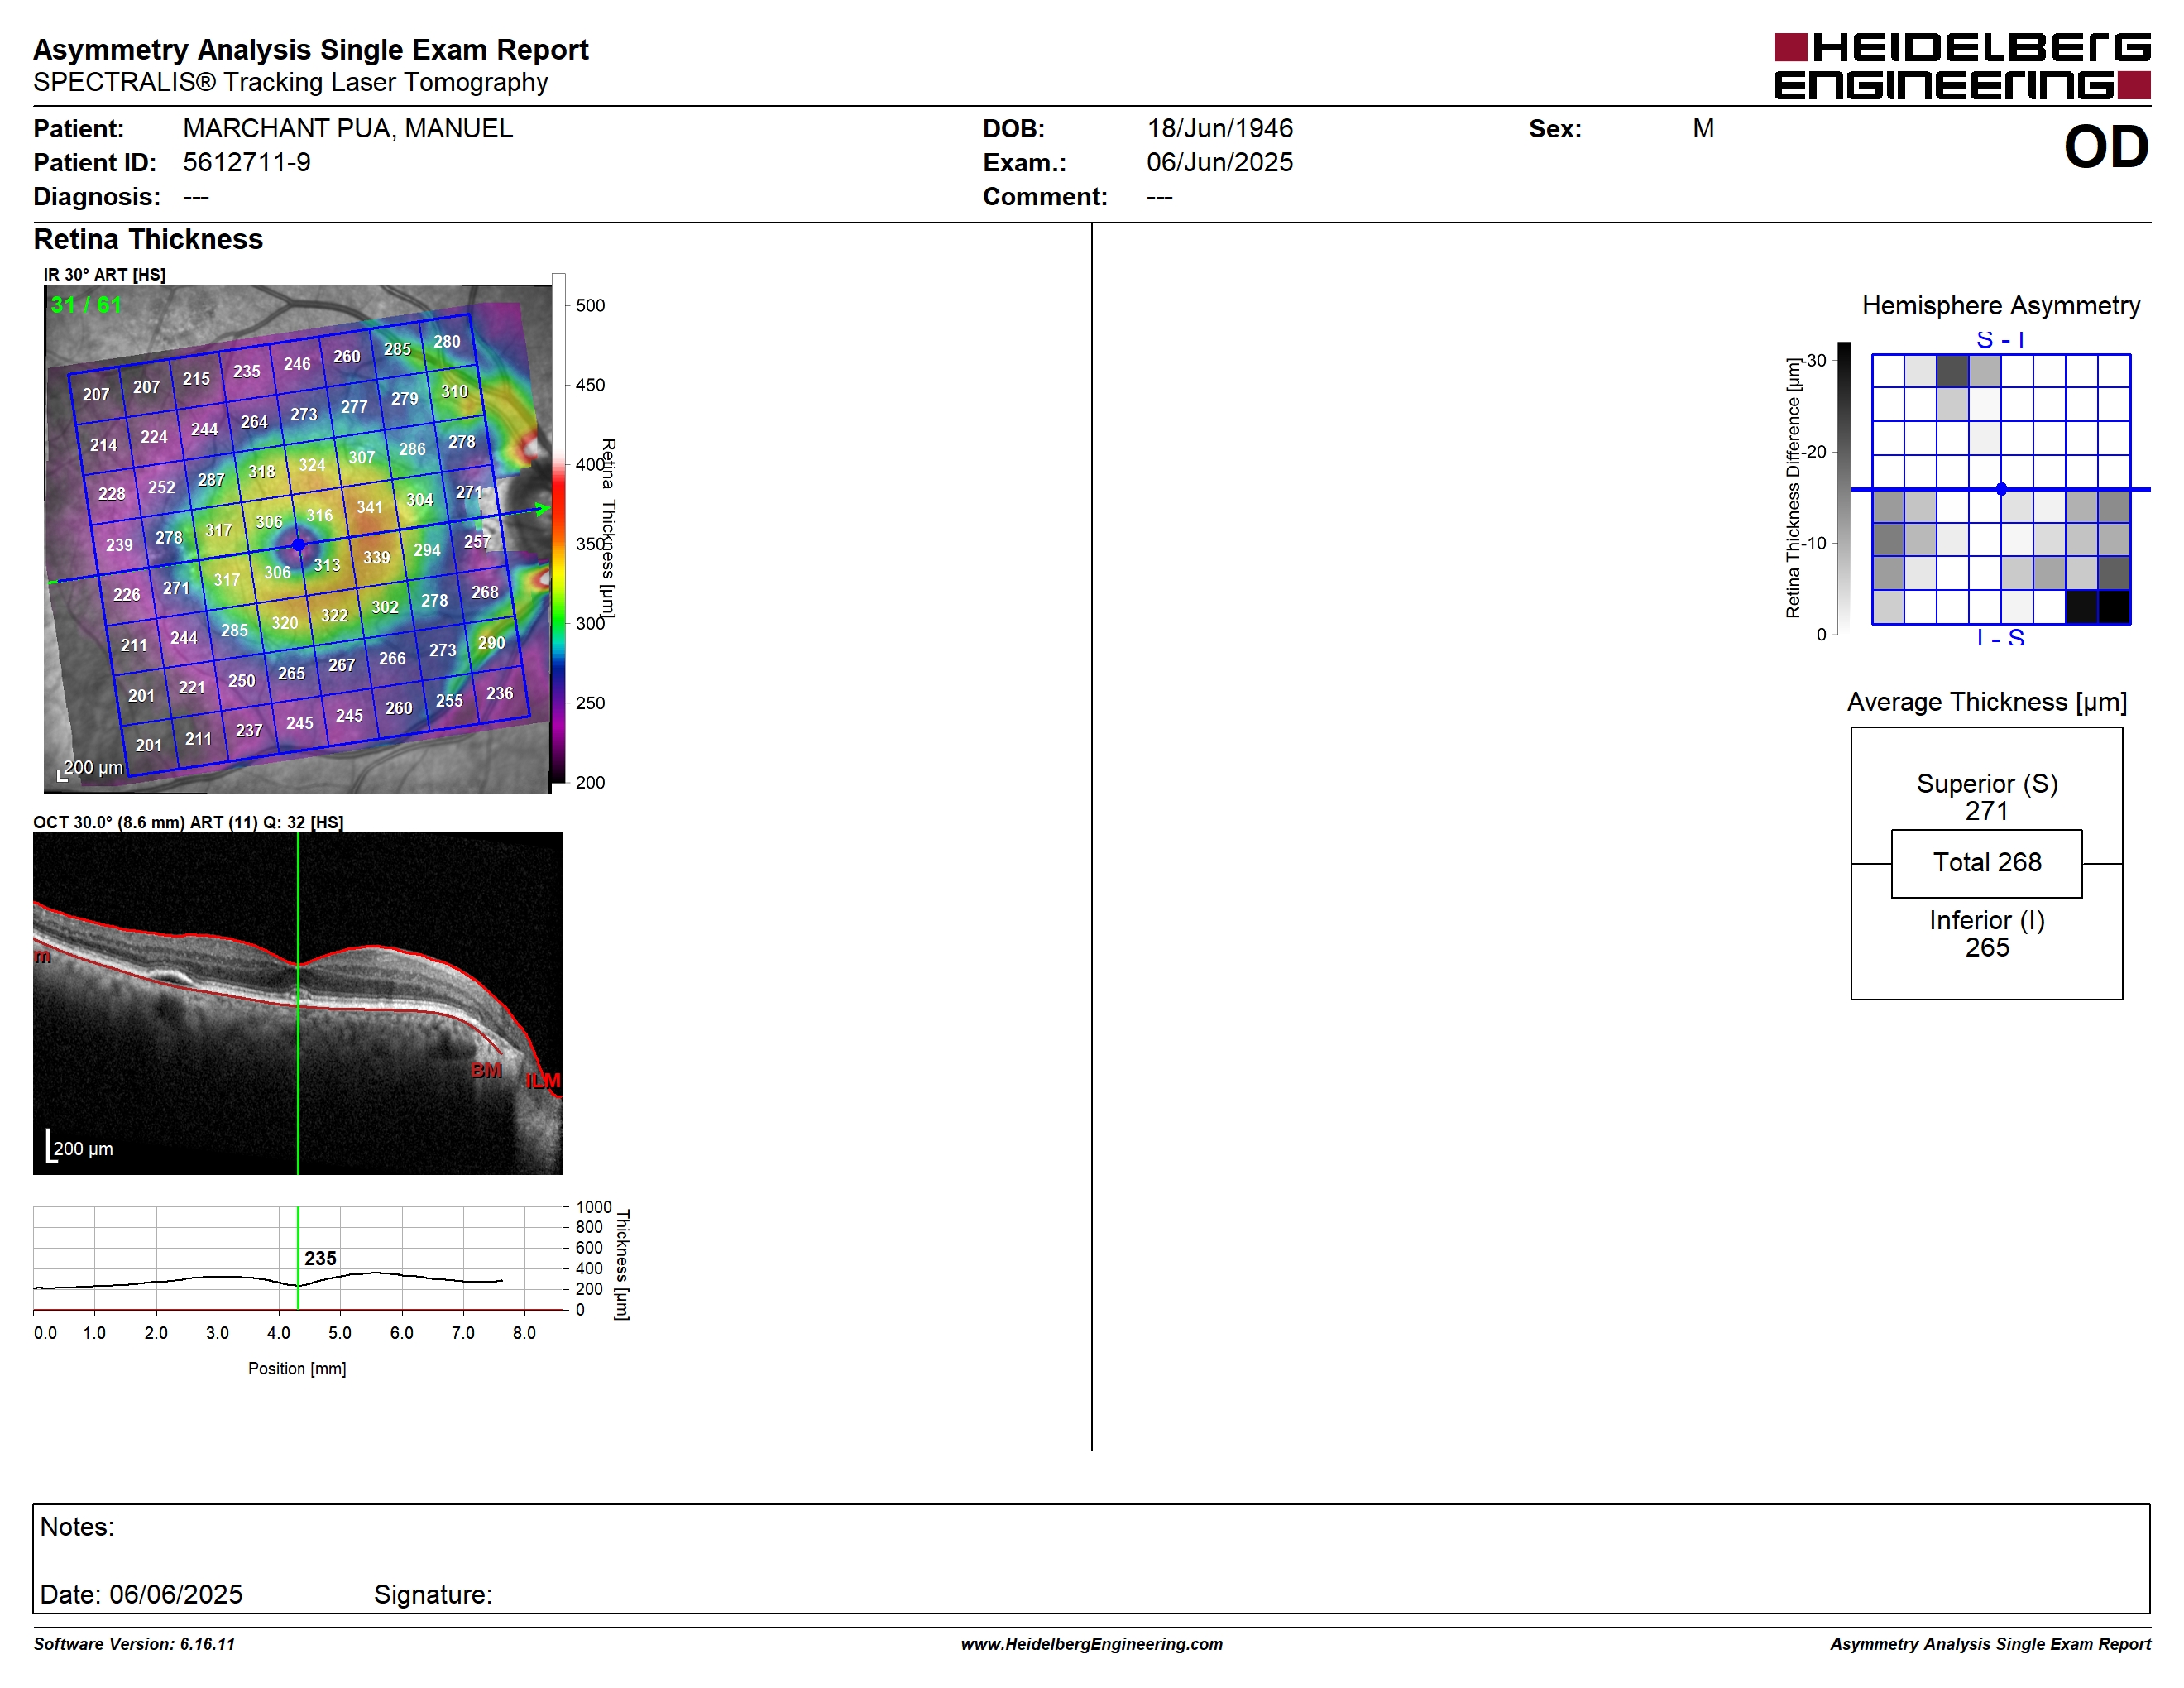Click the 226 thickness cell on the map
2184x1688 pixels.
point(126,595)
